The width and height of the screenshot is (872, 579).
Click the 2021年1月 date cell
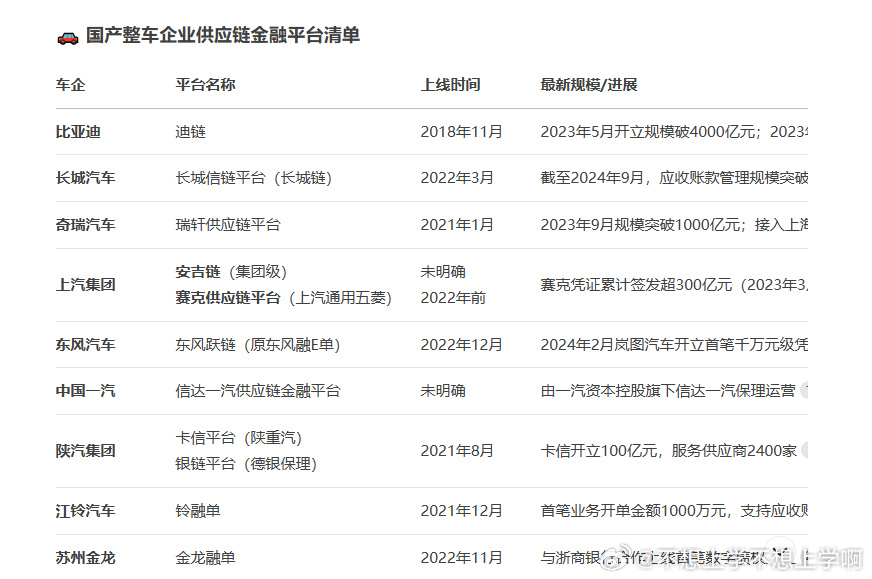tap(457, 225)
